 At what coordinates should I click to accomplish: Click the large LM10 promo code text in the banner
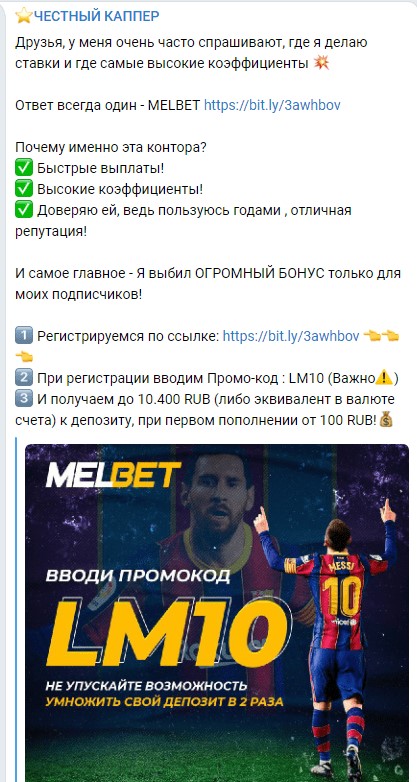(168, 631)
